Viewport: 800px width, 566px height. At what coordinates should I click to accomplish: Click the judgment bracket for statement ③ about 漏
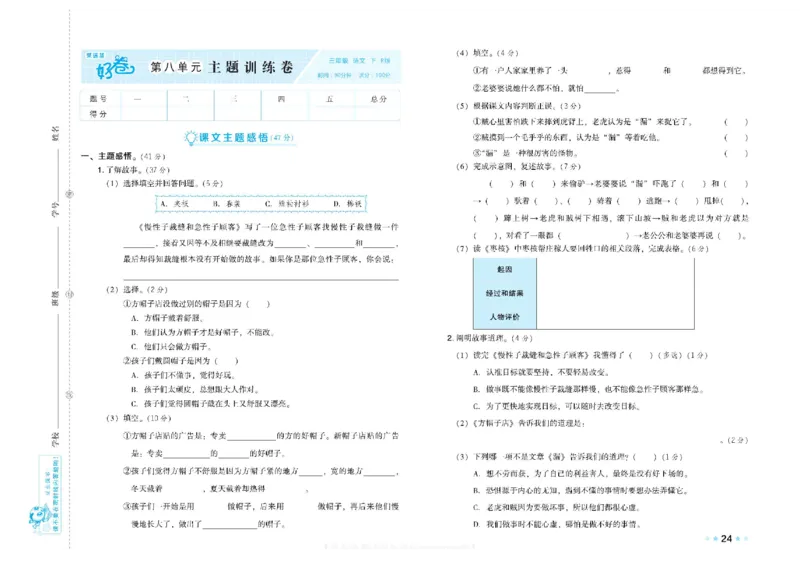coord(736,153)
